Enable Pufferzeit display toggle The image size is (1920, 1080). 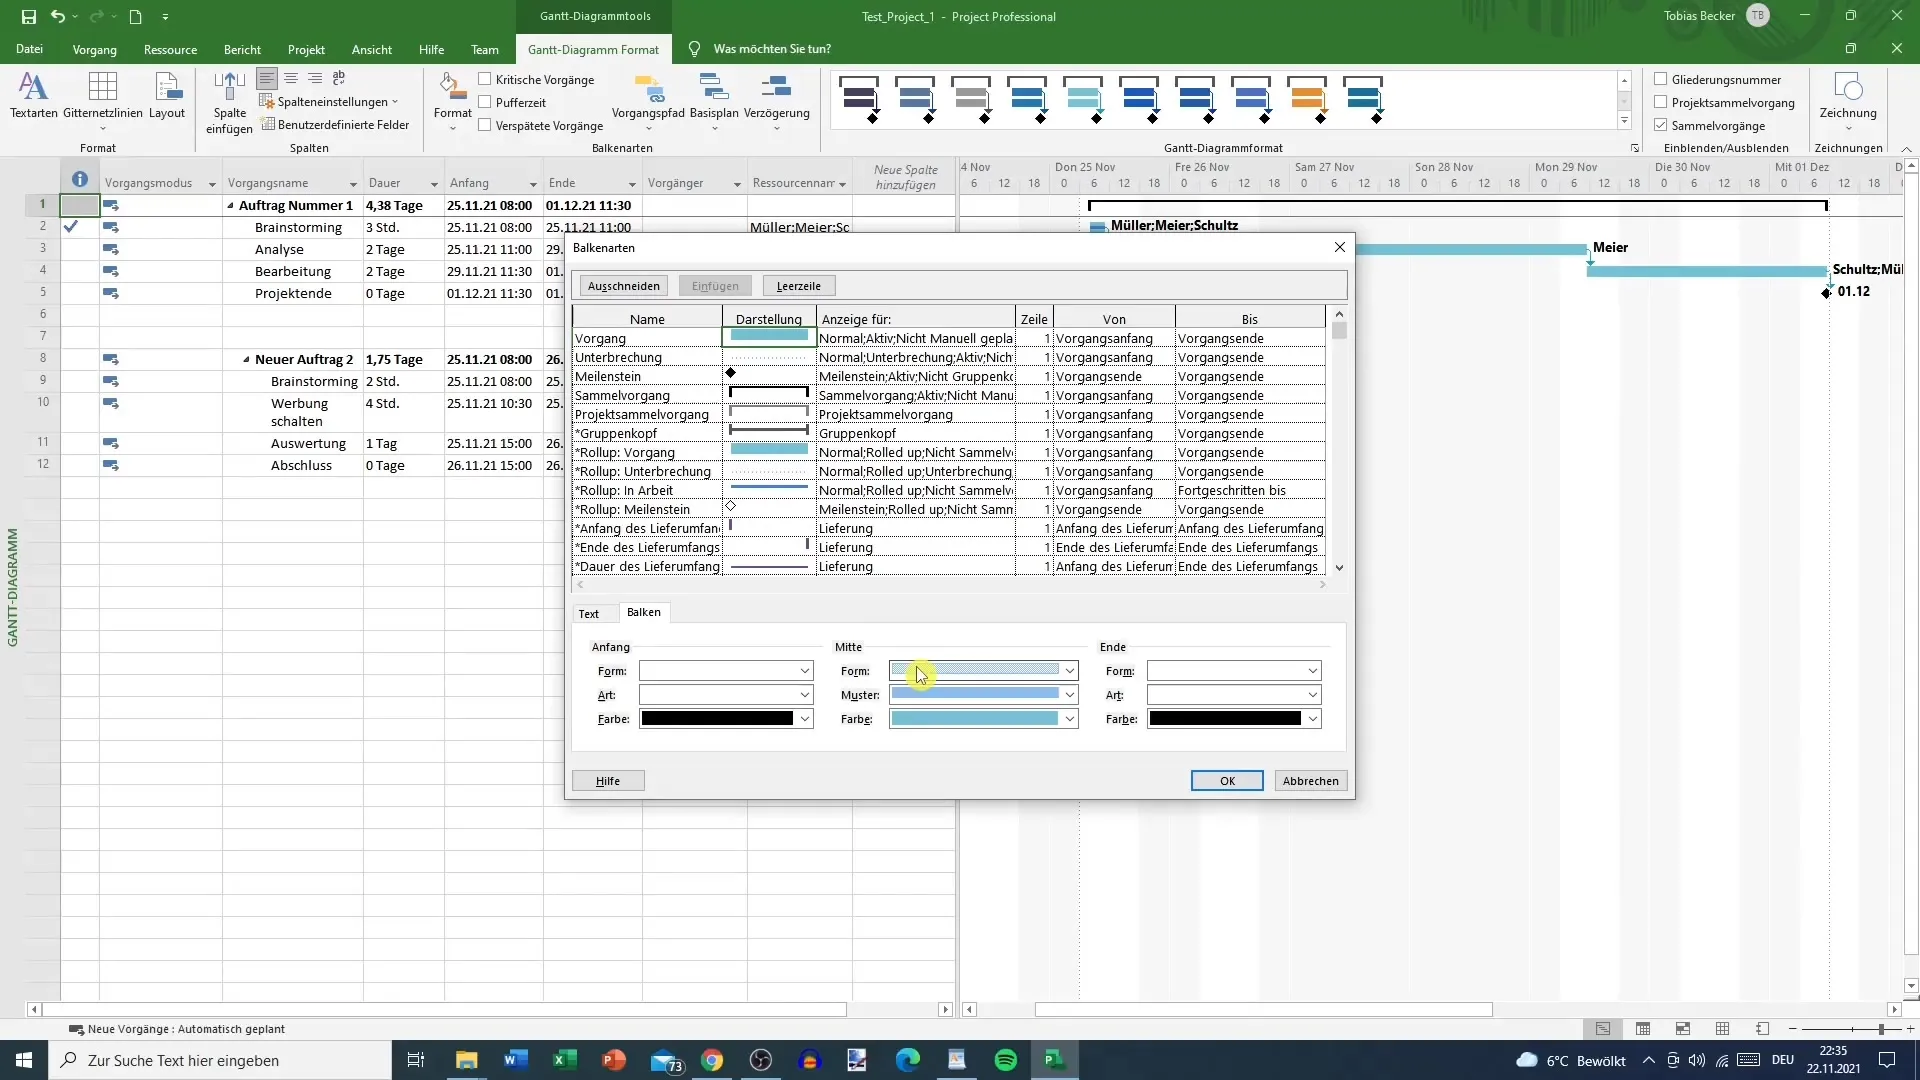484,102
